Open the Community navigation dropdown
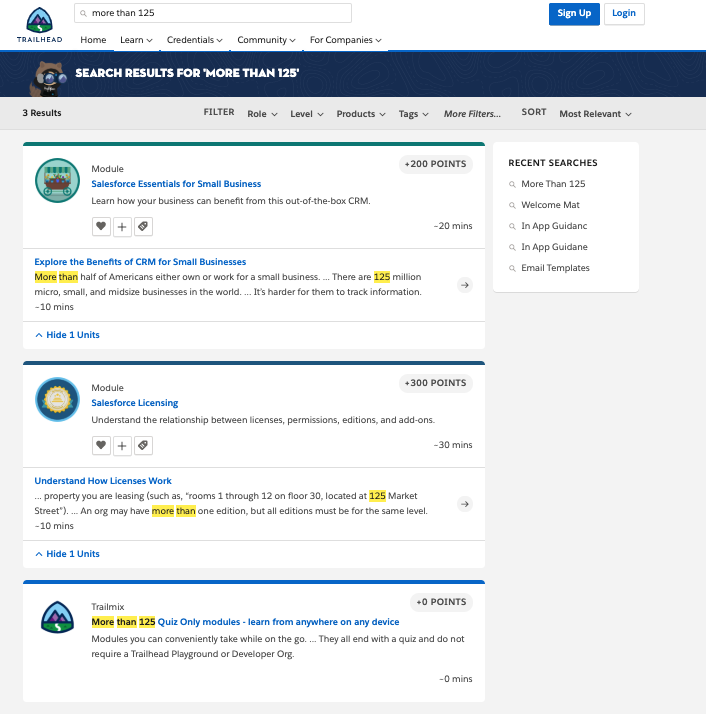 click(266, 40)
